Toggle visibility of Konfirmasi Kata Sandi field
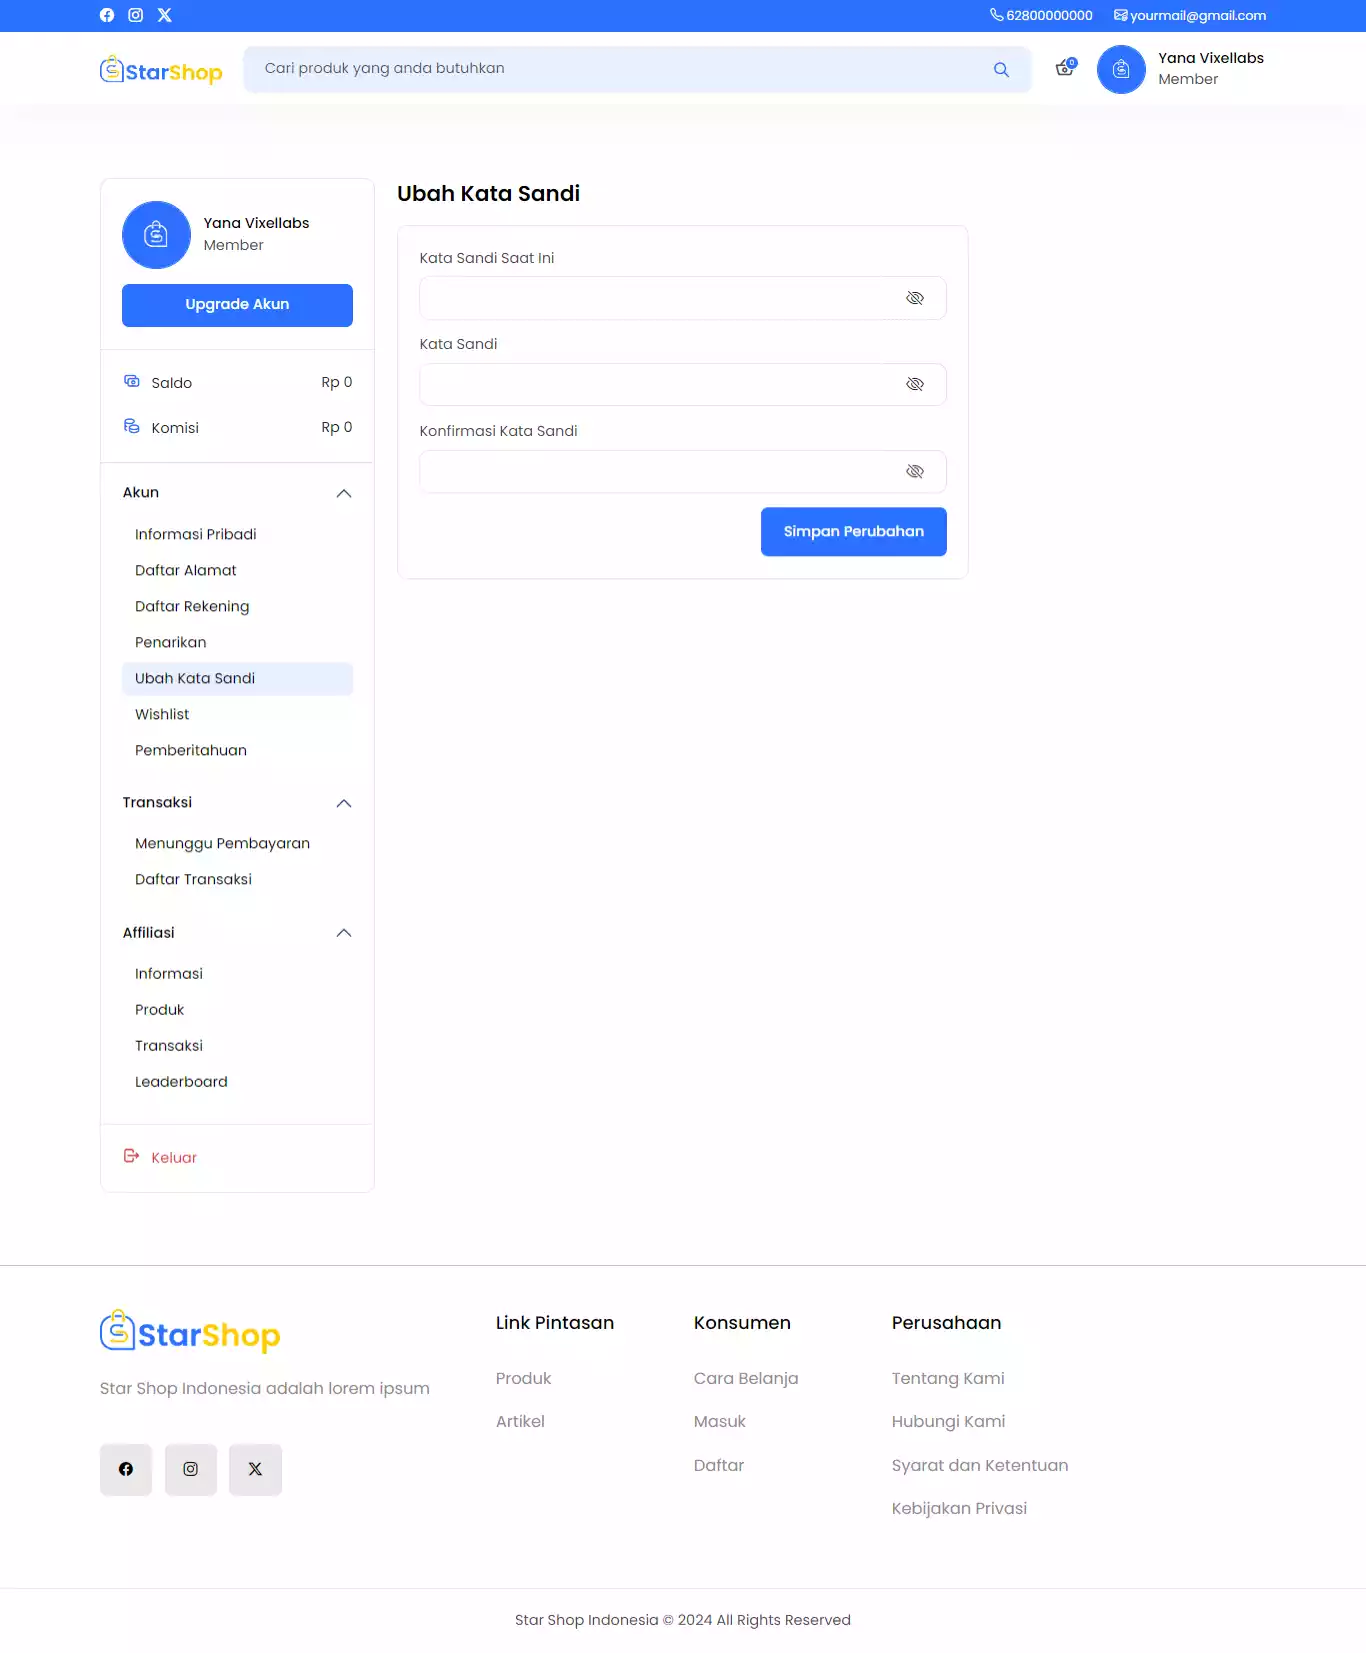 [x=914, y=471]
